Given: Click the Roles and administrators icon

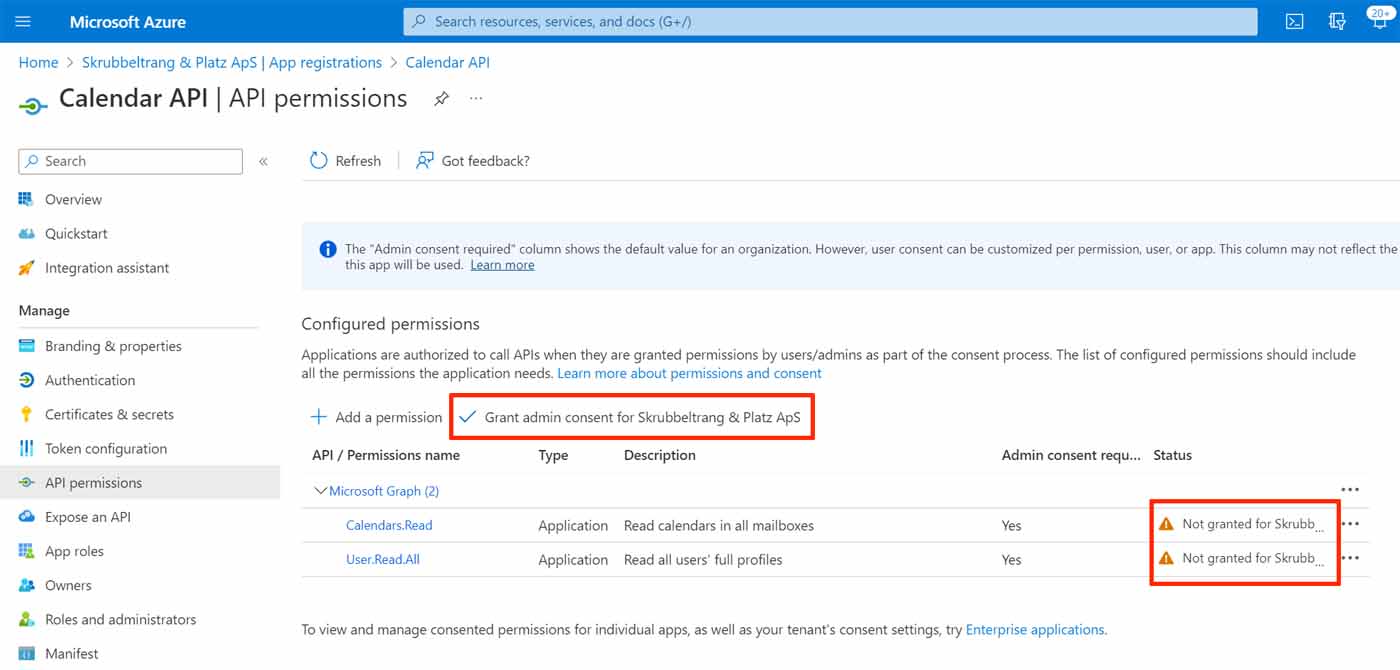Looking at the screenshot, I should click(27, 619).
